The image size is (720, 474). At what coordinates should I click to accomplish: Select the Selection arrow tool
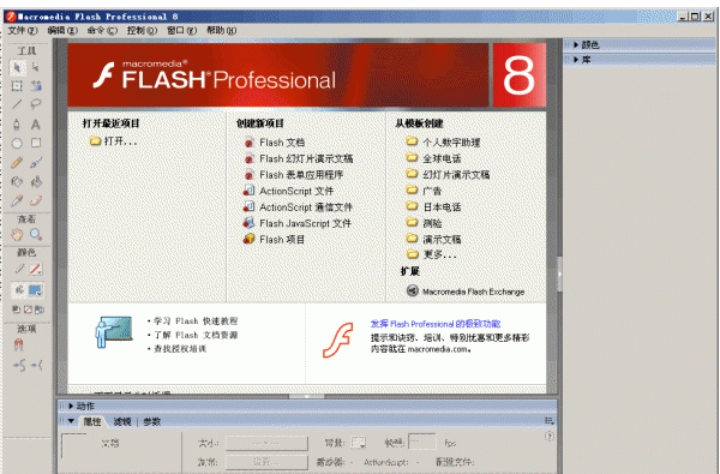click(x=17, y=68)
